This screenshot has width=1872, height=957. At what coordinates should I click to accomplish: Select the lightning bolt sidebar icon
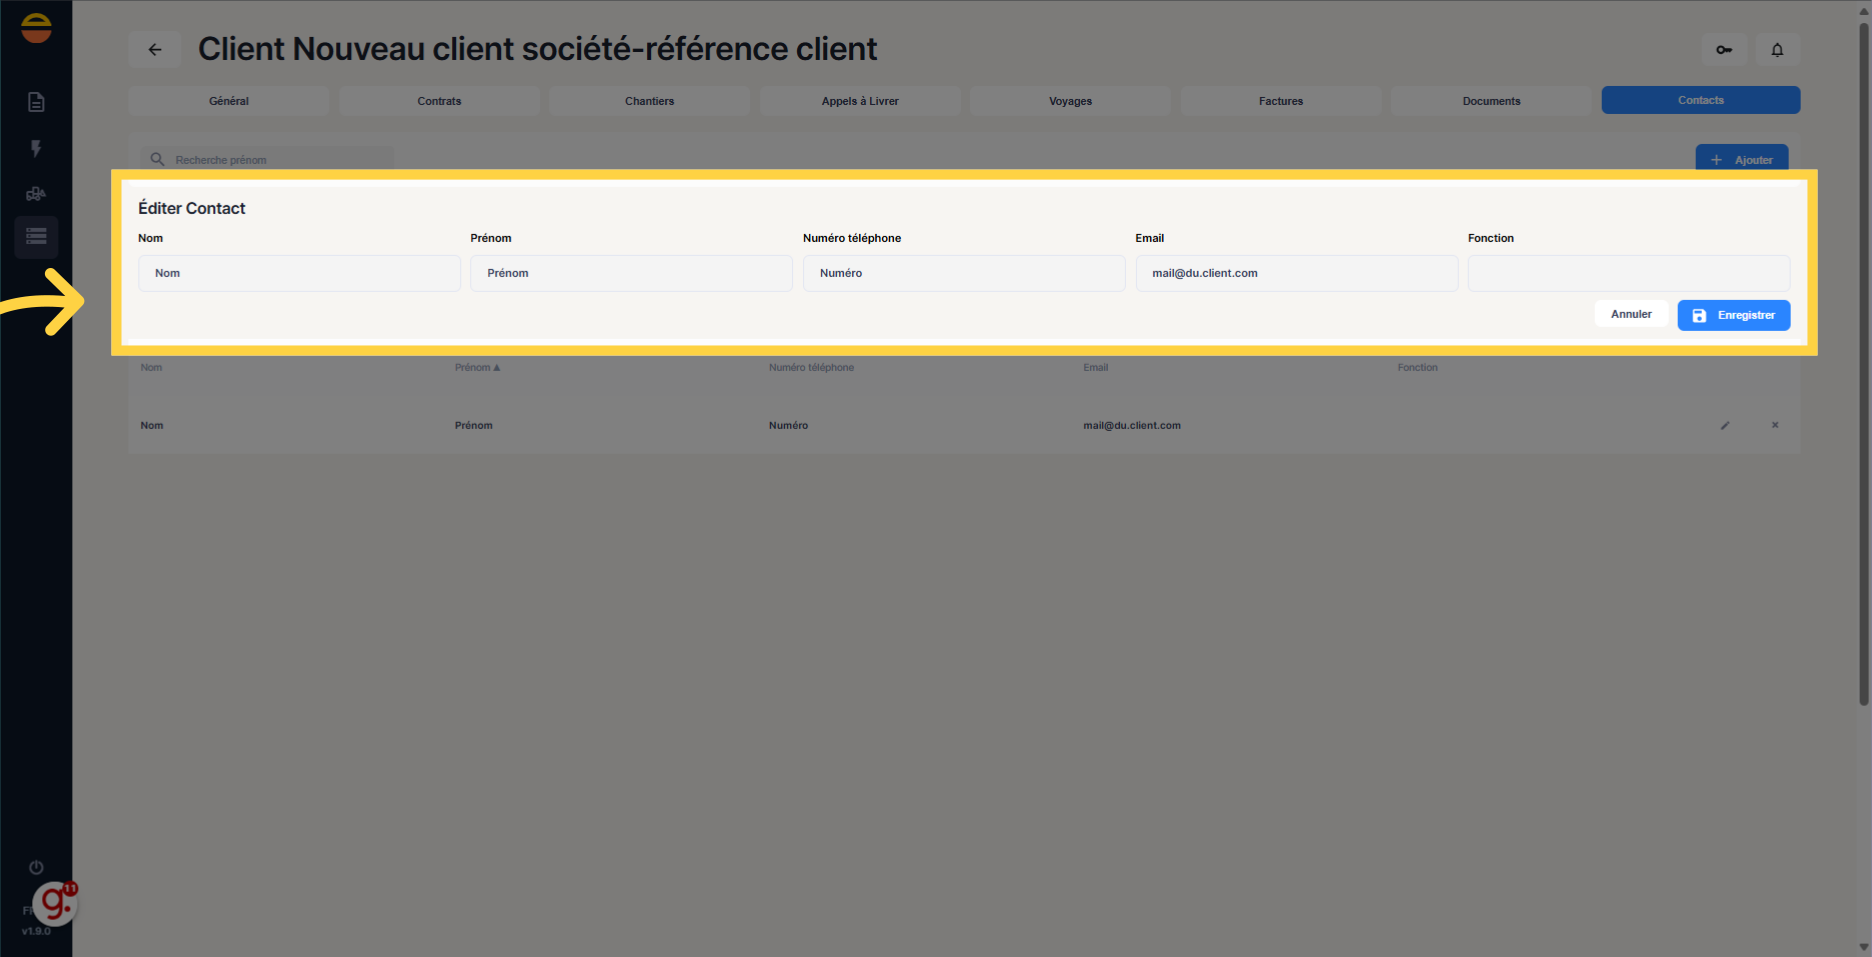coord(36,149)
